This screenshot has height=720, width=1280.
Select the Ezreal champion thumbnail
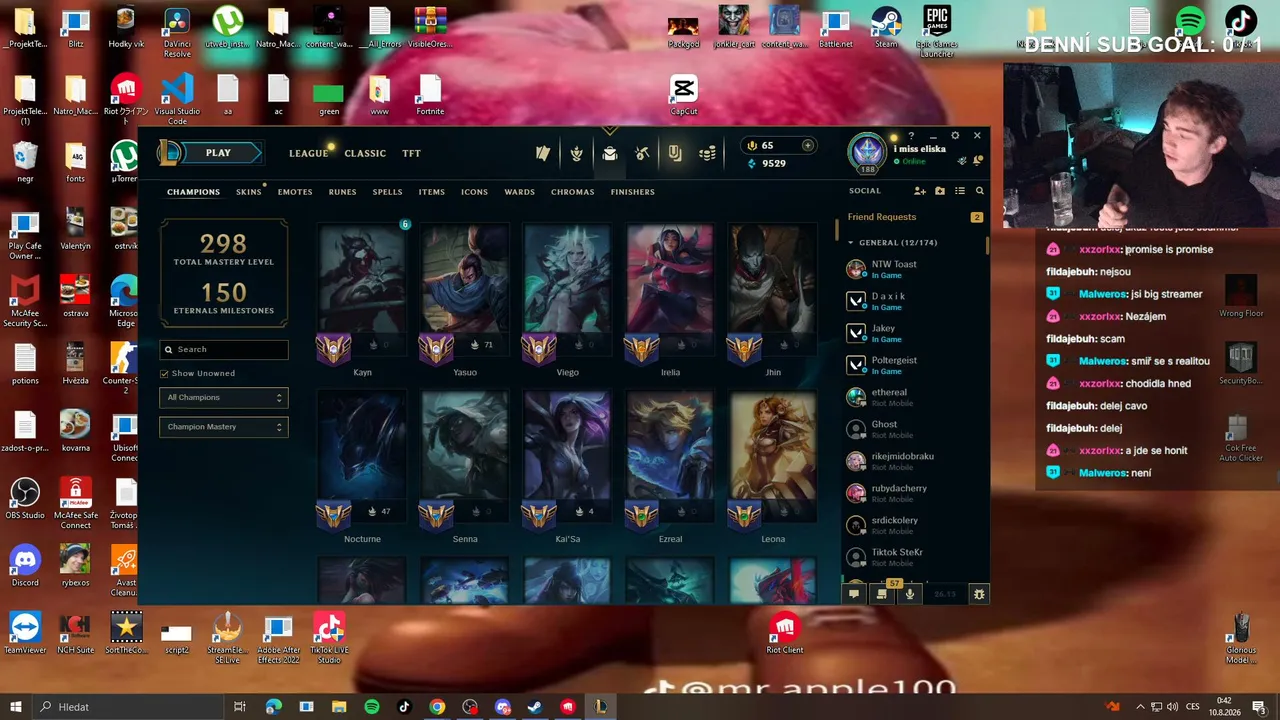(x=670, y=458)
